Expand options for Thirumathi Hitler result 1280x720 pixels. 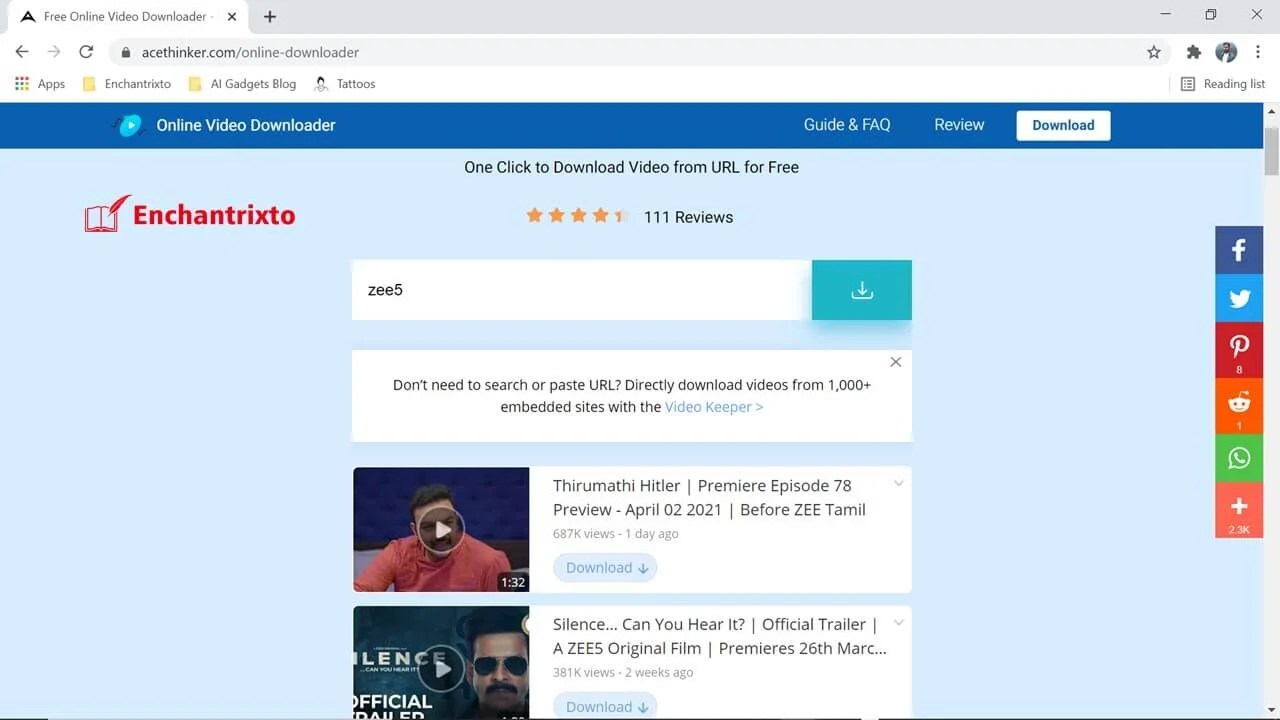coord(898,484)
